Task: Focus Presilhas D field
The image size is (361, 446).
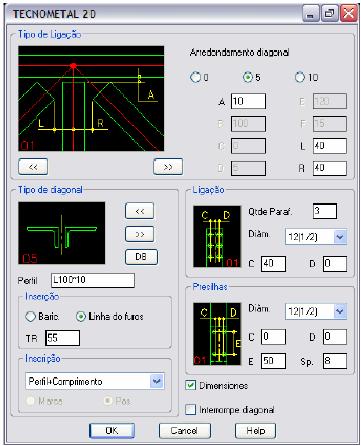Action: [x=335, y=337]
